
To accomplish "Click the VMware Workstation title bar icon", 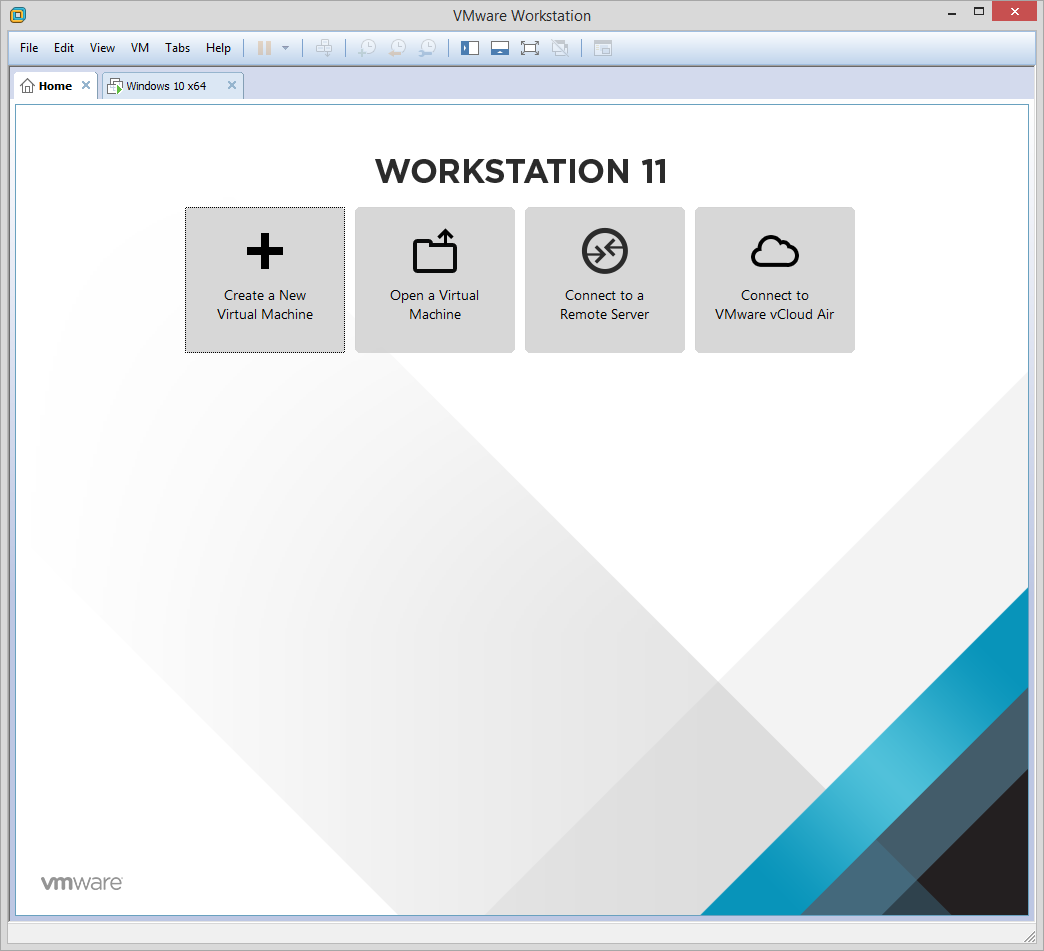I will 18,15.
